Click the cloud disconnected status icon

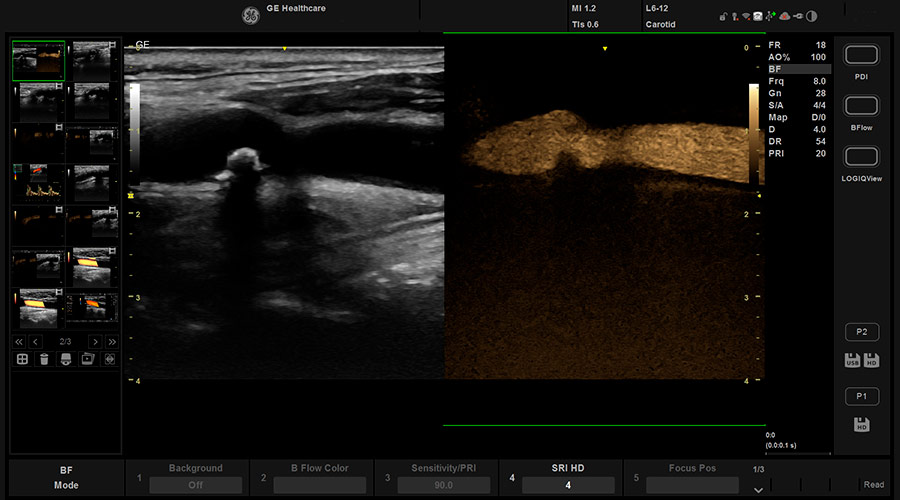(784, 16)
